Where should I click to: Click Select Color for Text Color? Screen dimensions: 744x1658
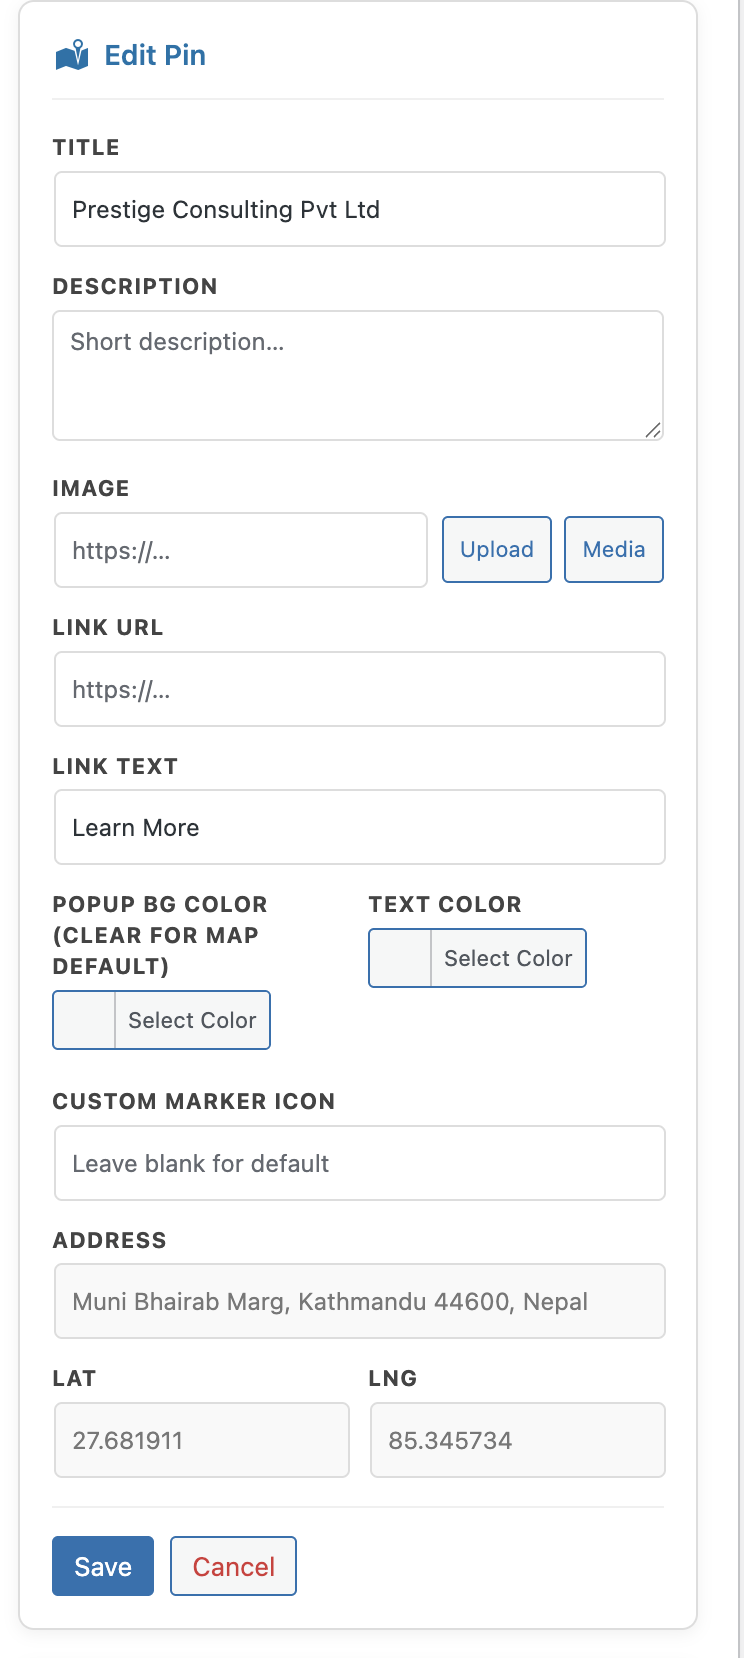[507, 957]
